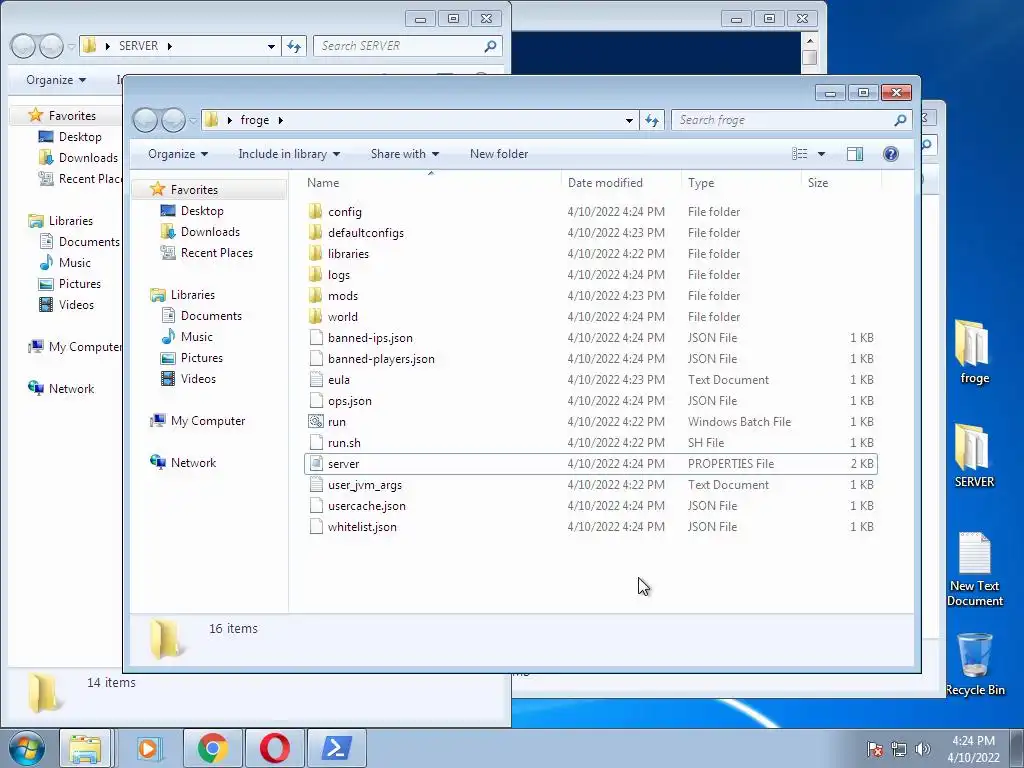This screenshot has height=768, width=1024.
Task: Select SERVER folder on desktop
Action: (974, 456)
